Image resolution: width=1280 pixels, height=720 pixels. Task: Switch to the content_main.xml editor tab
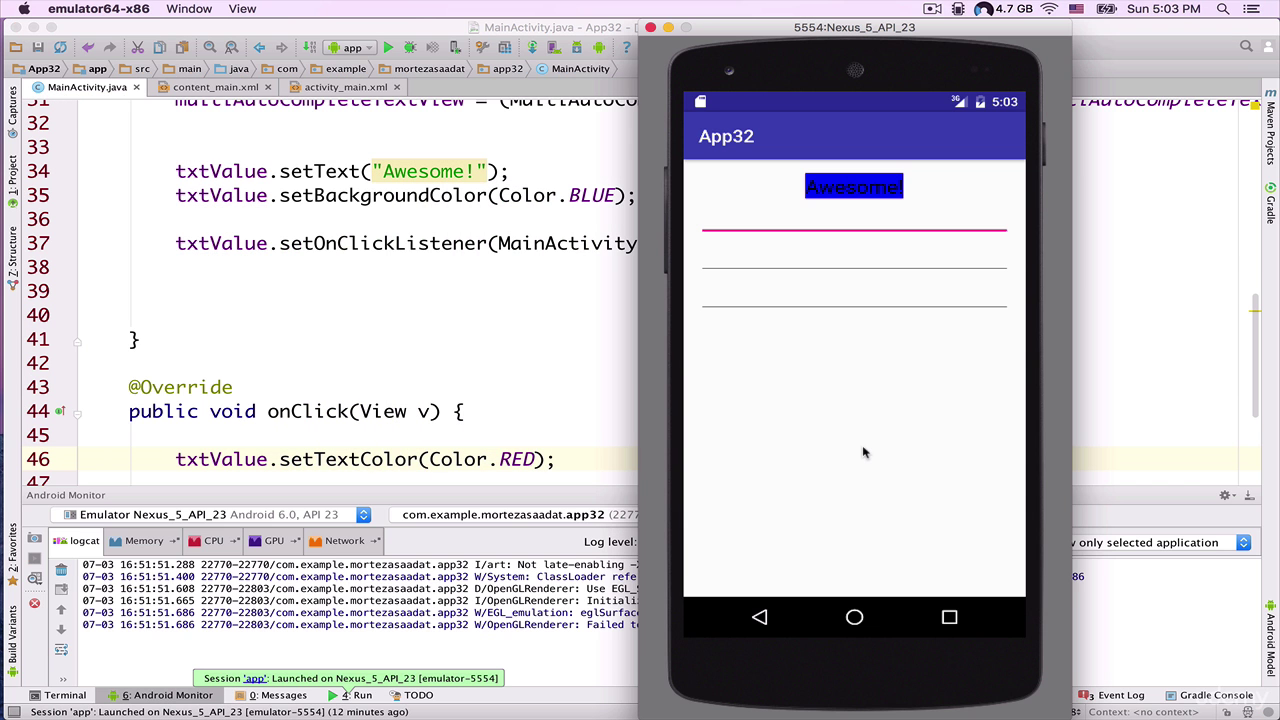(215, 87)
